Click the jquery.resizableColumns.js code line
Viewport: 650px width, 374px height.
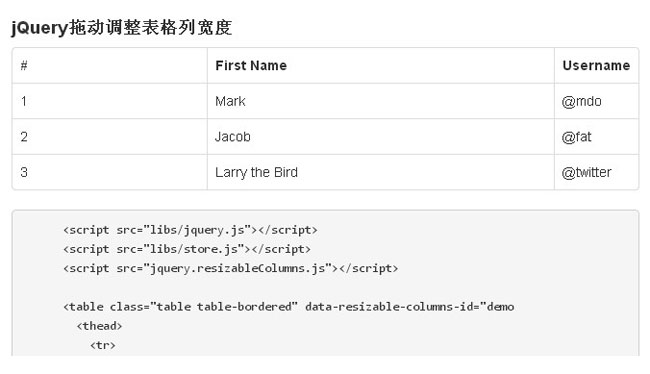(230, 268)
